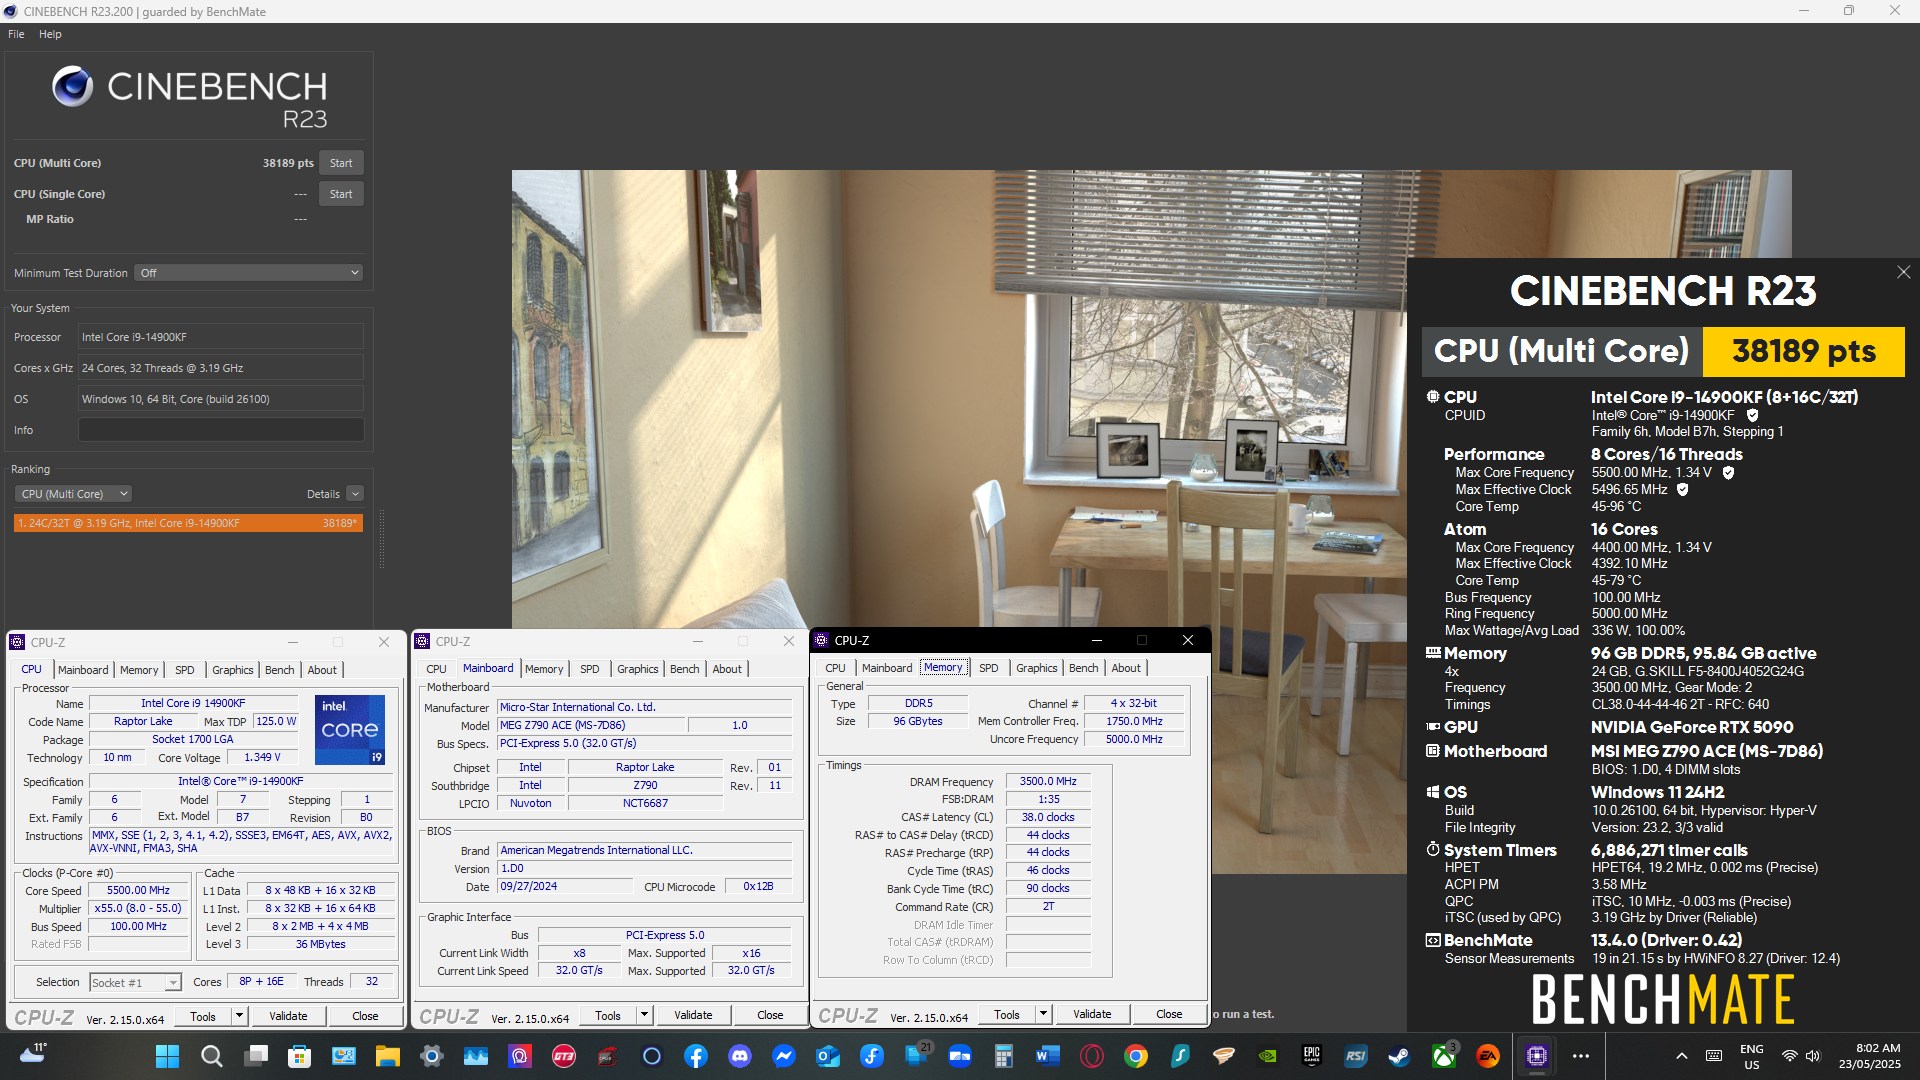Close the BenchMate result overlay panel
Viewport: 1920px width, 1080px height.
[x=1903, y=272]
